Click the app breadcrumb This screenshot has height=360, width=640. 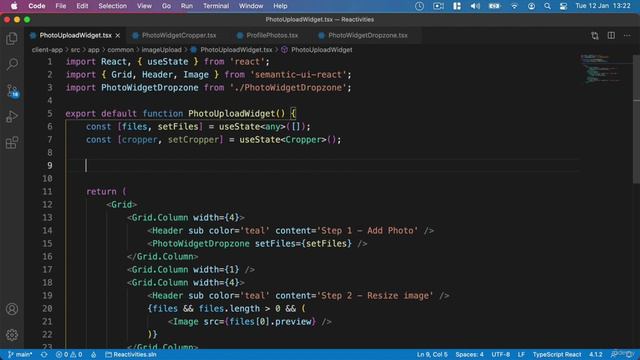tap(93, 50)
